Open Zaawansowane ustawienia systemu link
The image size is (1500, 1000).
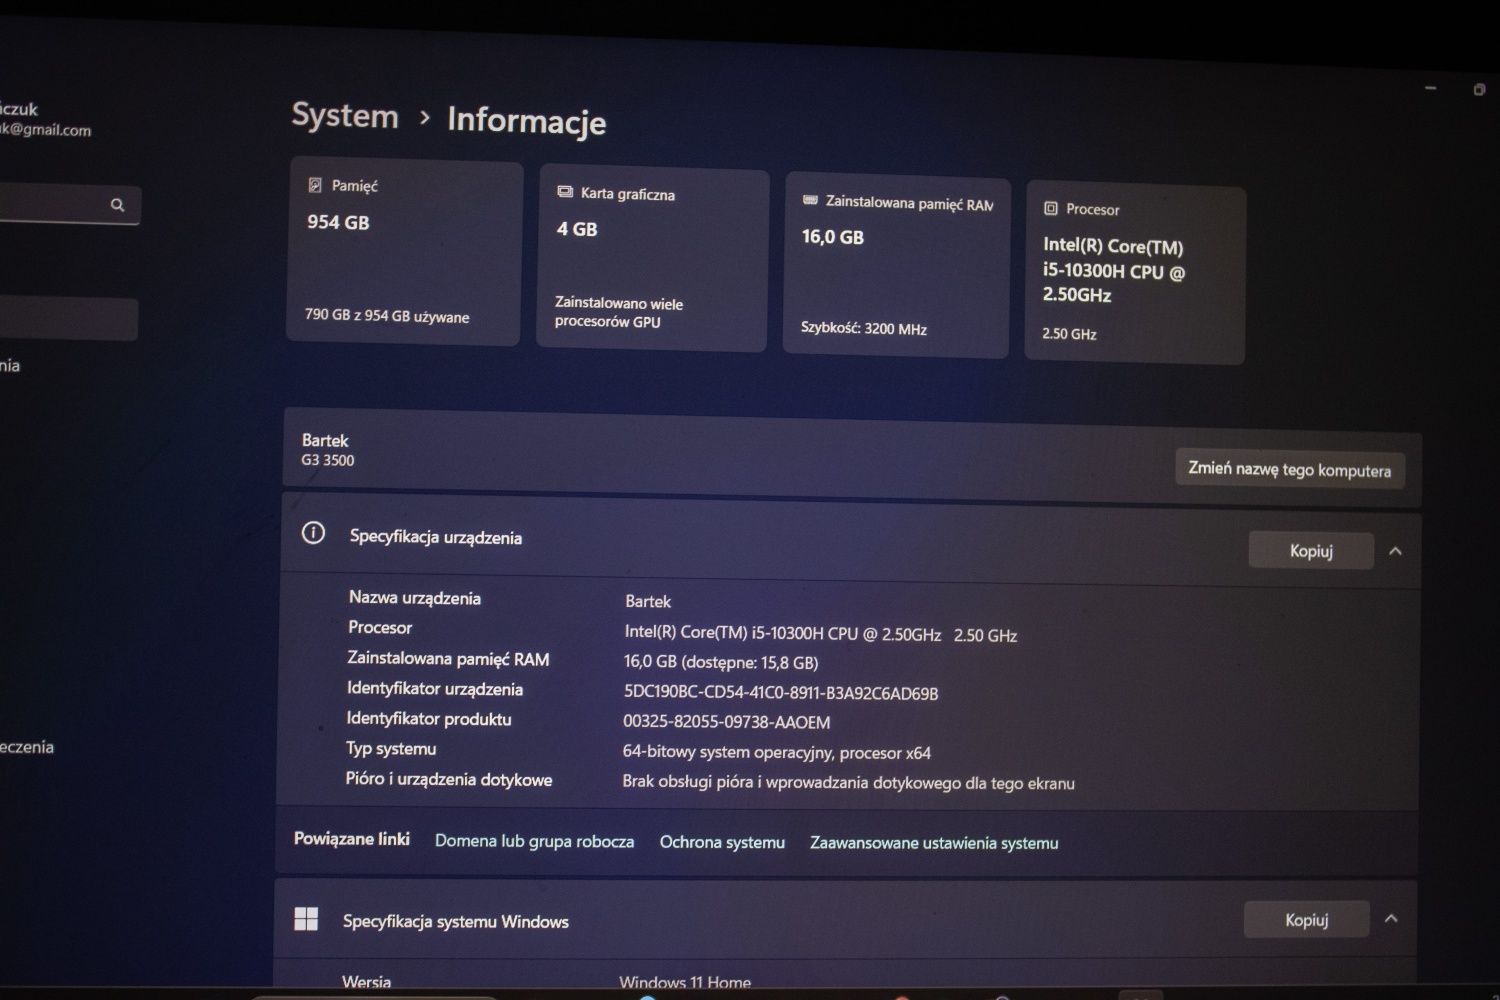934,843
